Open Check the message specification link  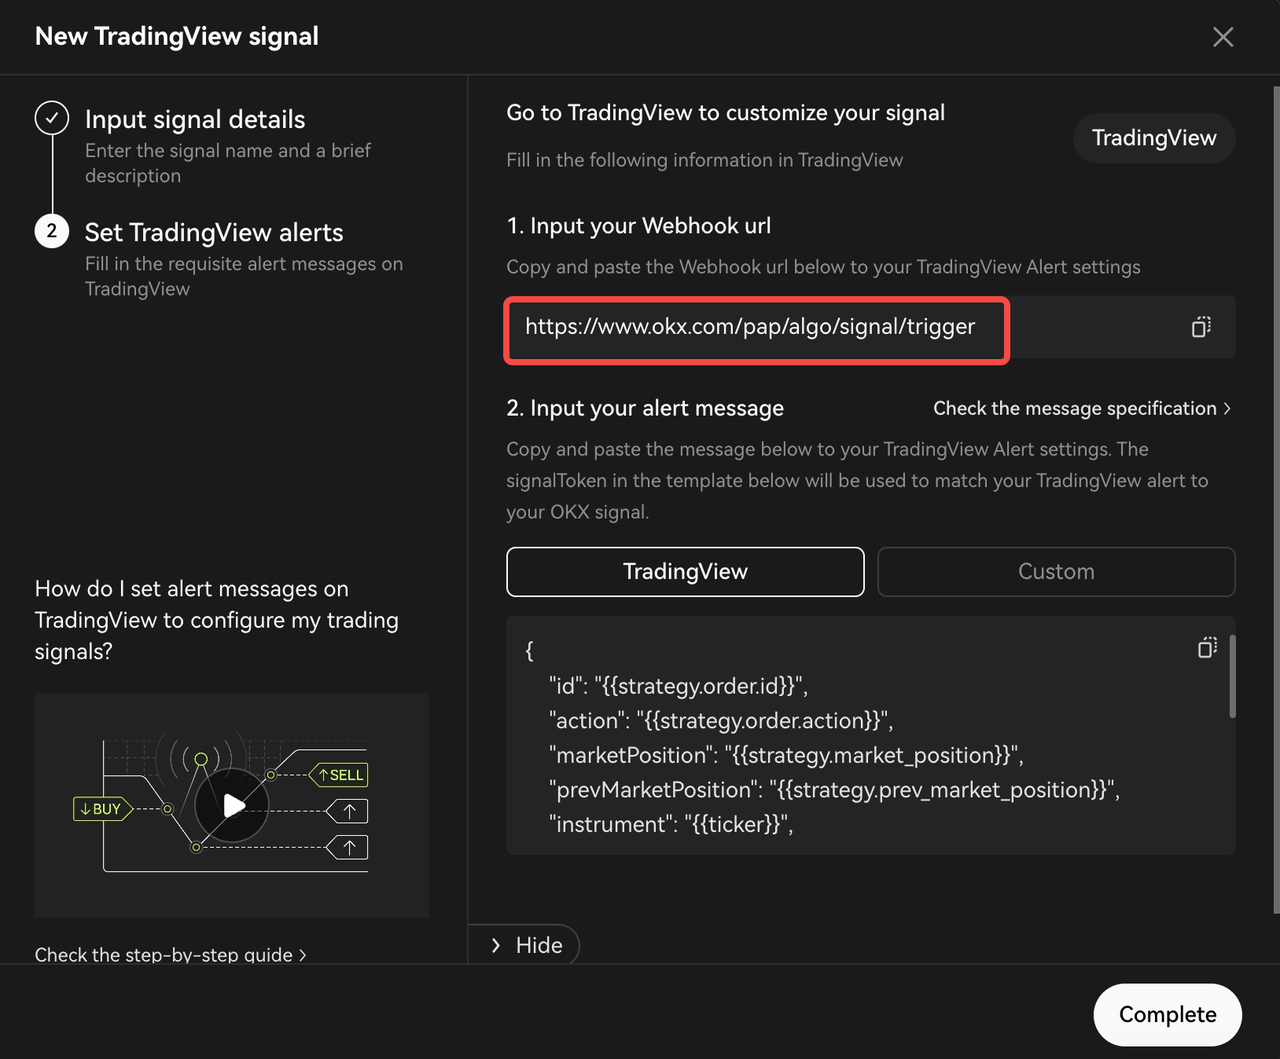pyautogui.click(x=1081, y=408)
